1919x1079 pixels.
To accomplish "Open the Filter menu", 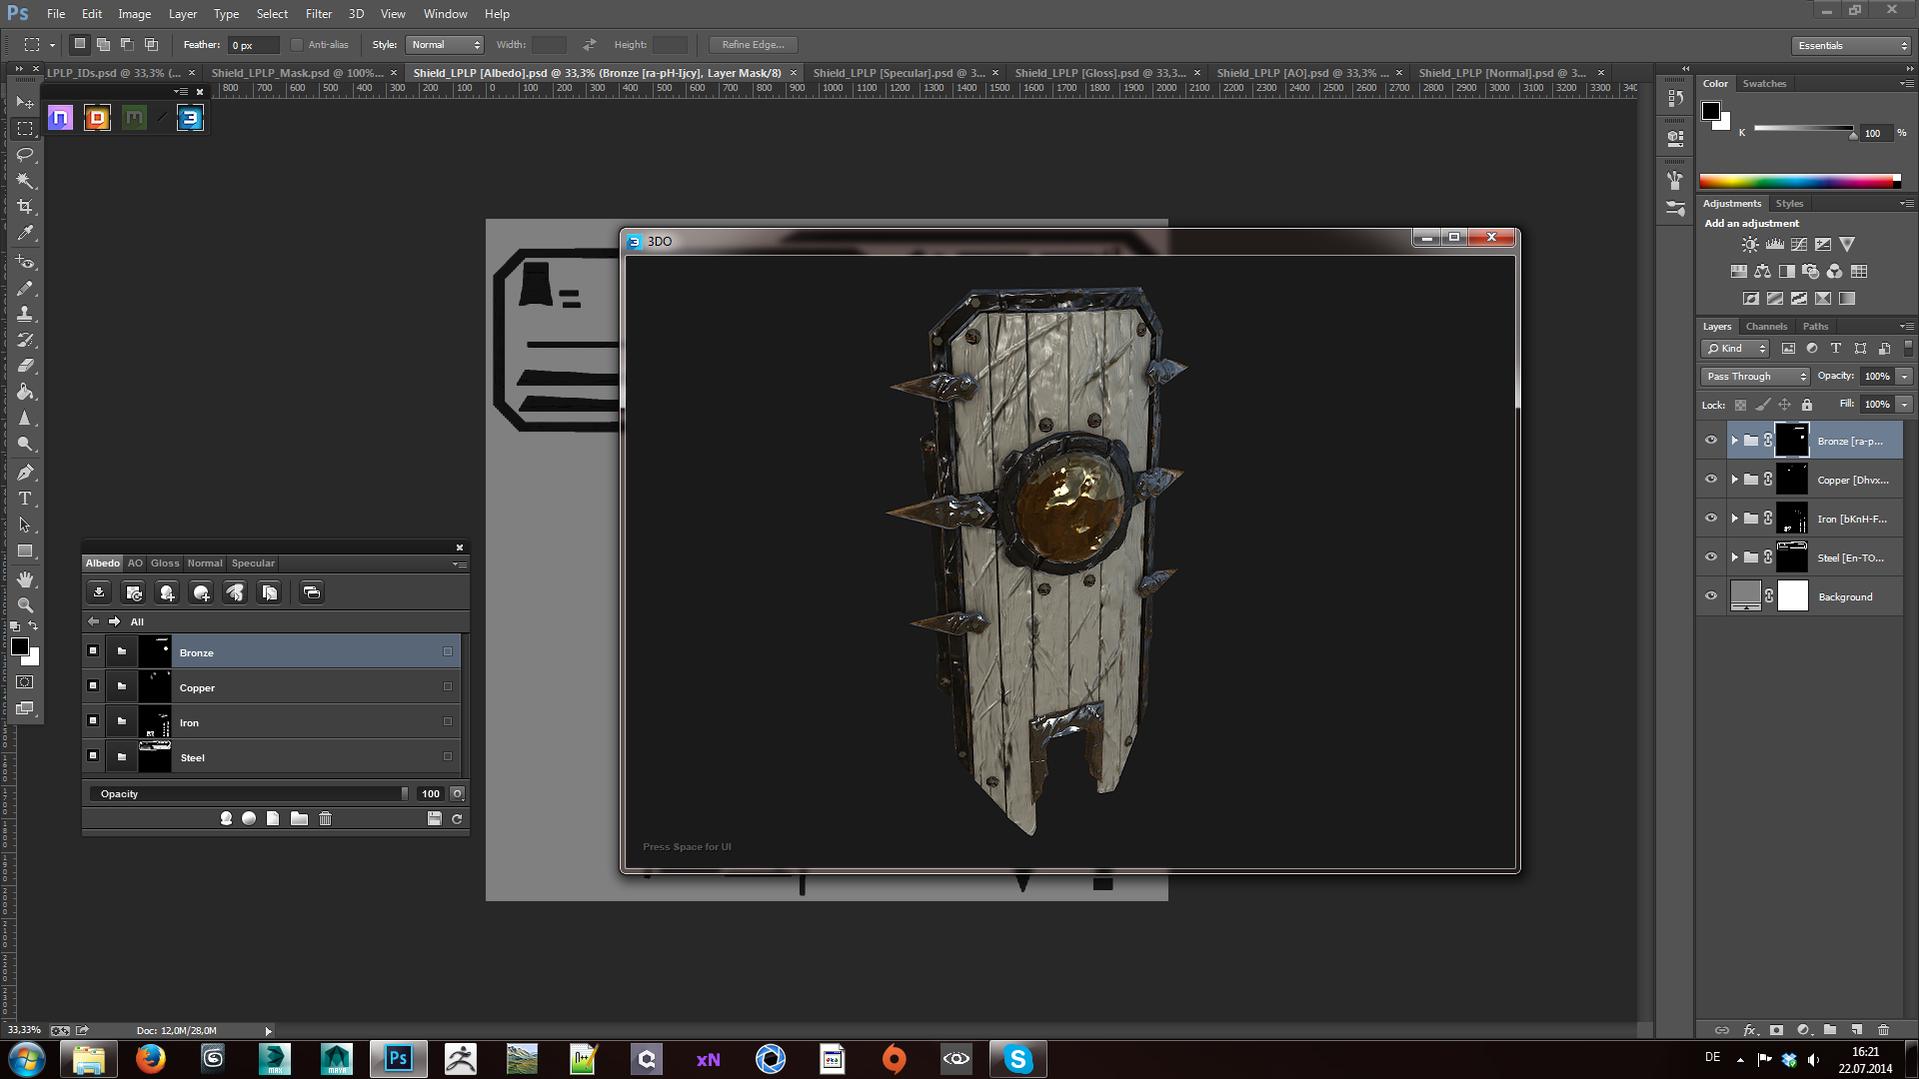I will (318, 14).
